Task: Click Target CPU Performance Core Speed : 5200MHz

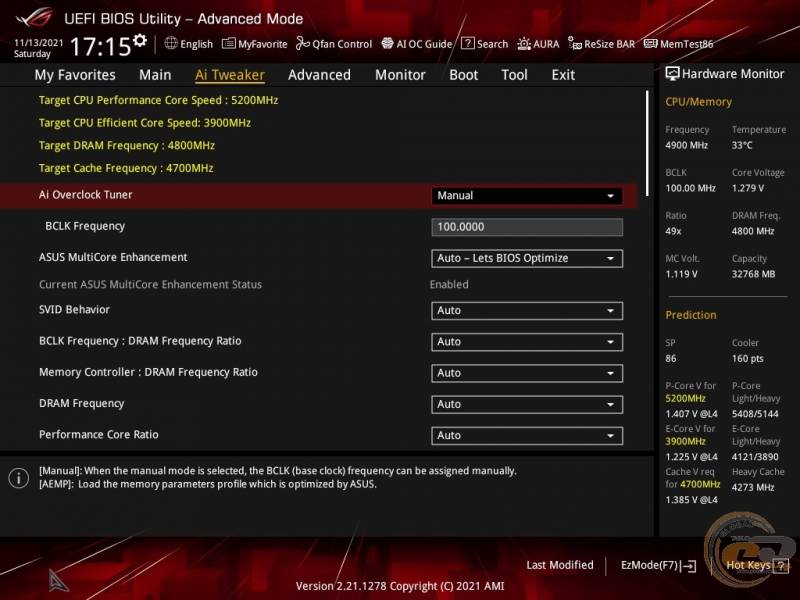Action: click(x=158, y=100)
